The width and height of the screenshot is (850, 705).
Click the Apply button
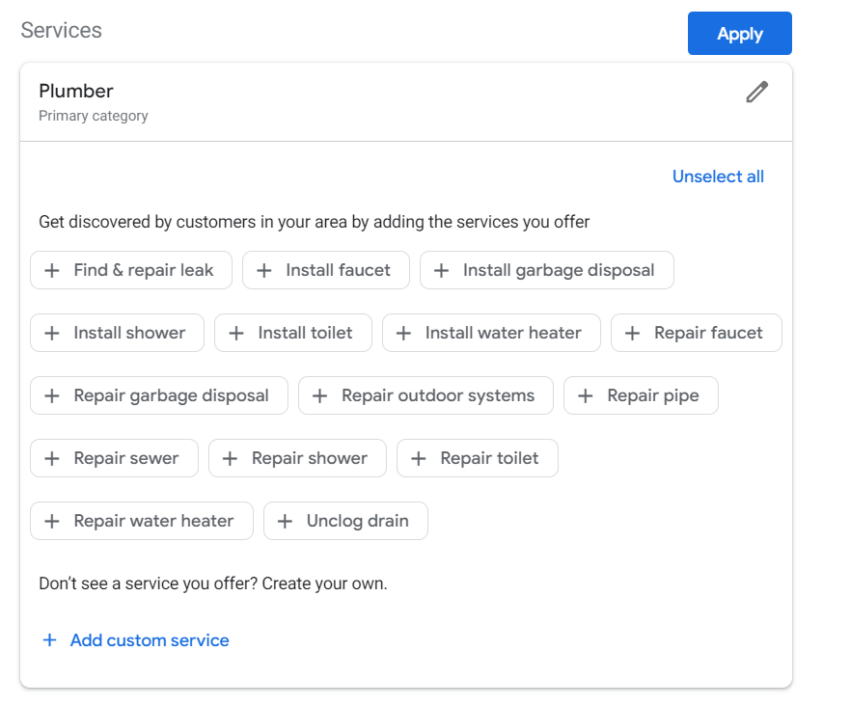739,34
